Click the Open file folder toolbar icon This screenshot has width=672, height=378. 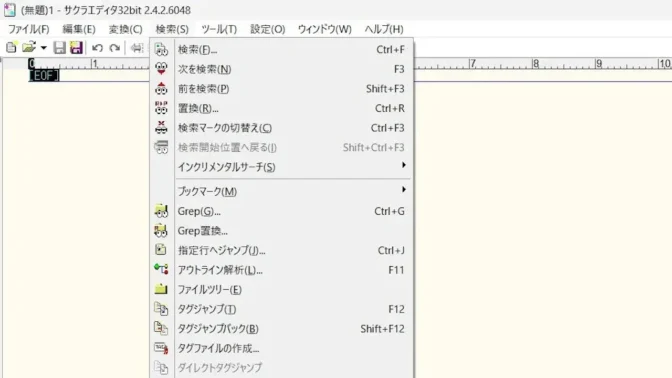(x=29, y=47)
